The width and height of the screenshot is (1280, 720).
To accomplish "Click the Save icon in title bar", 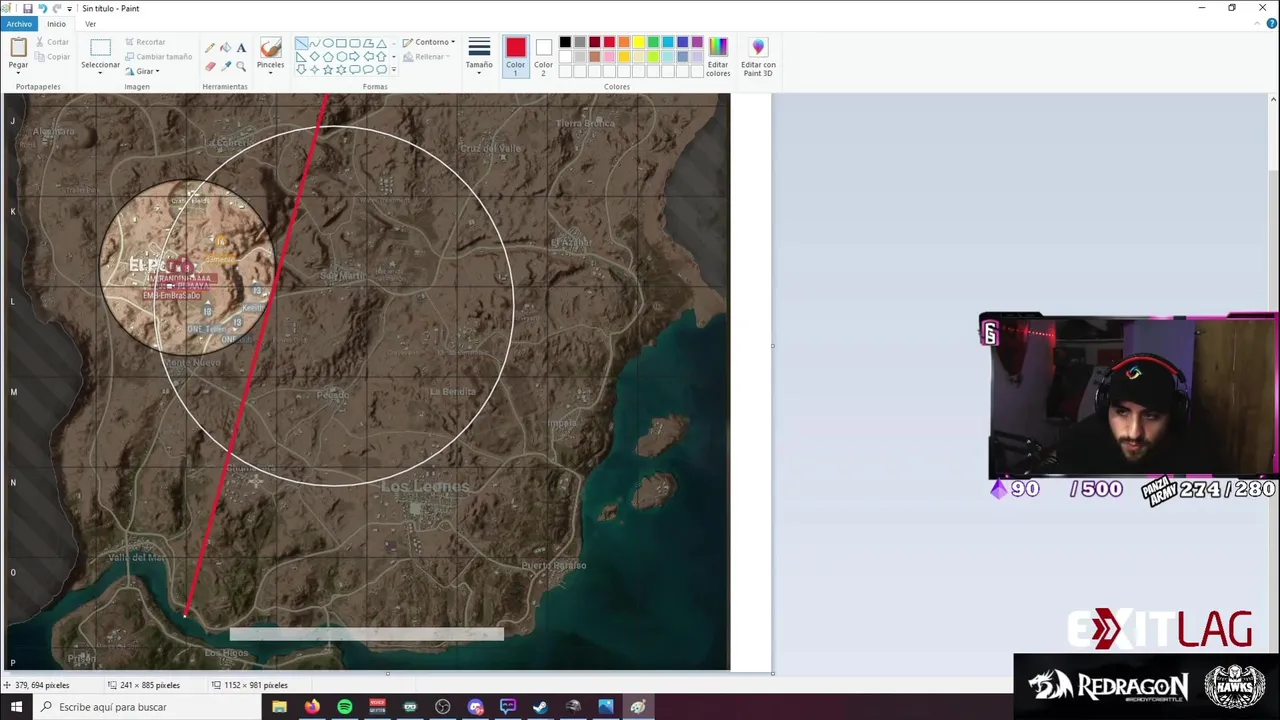I will 27,8.
